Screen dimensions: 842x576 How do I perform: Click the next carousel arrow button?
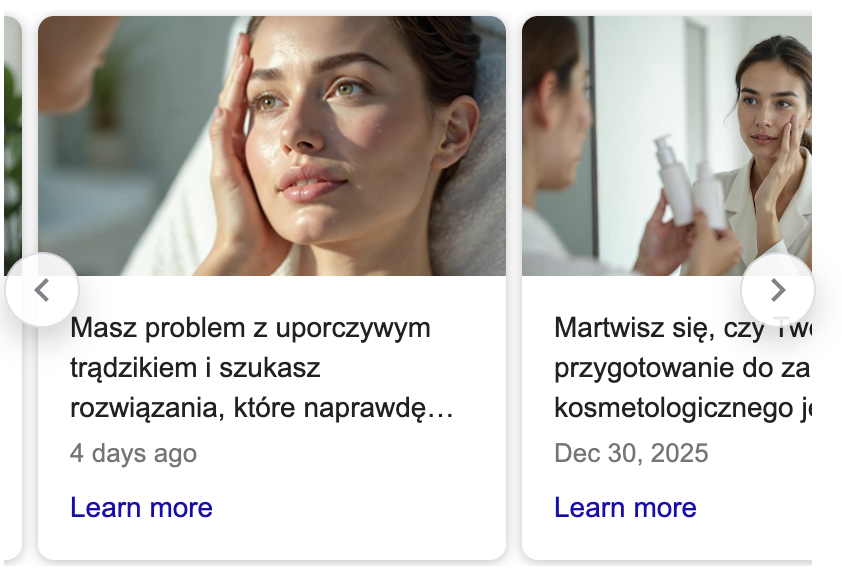click(778, 290)
